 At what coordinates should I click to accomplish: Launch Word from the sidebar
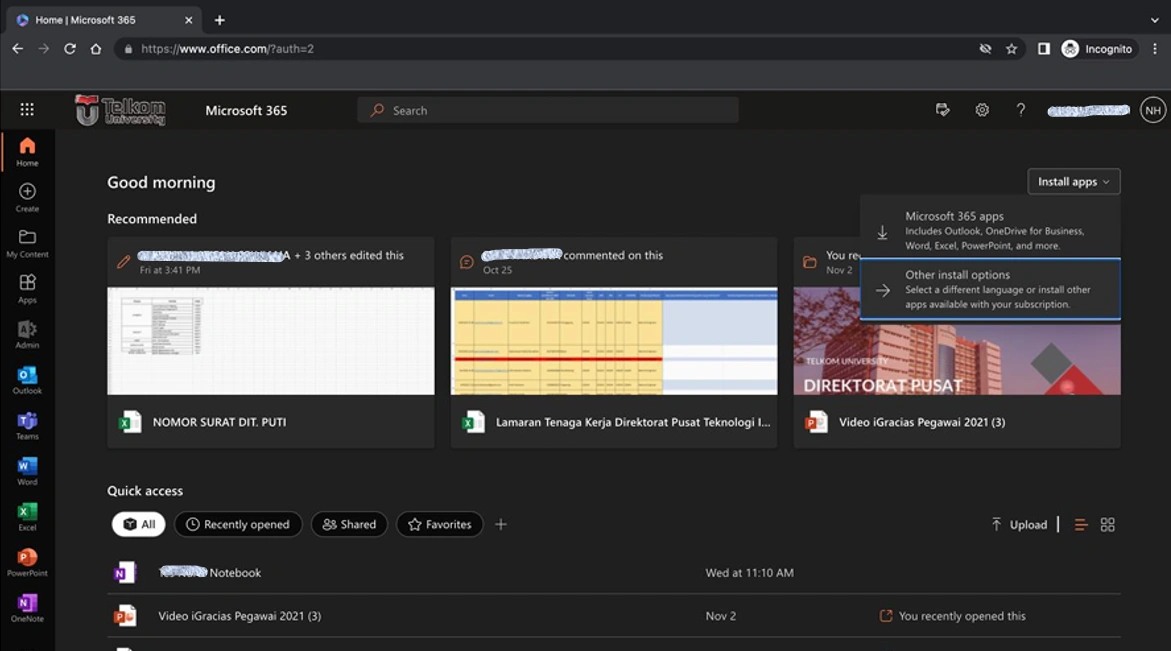[x=27, y=471]
